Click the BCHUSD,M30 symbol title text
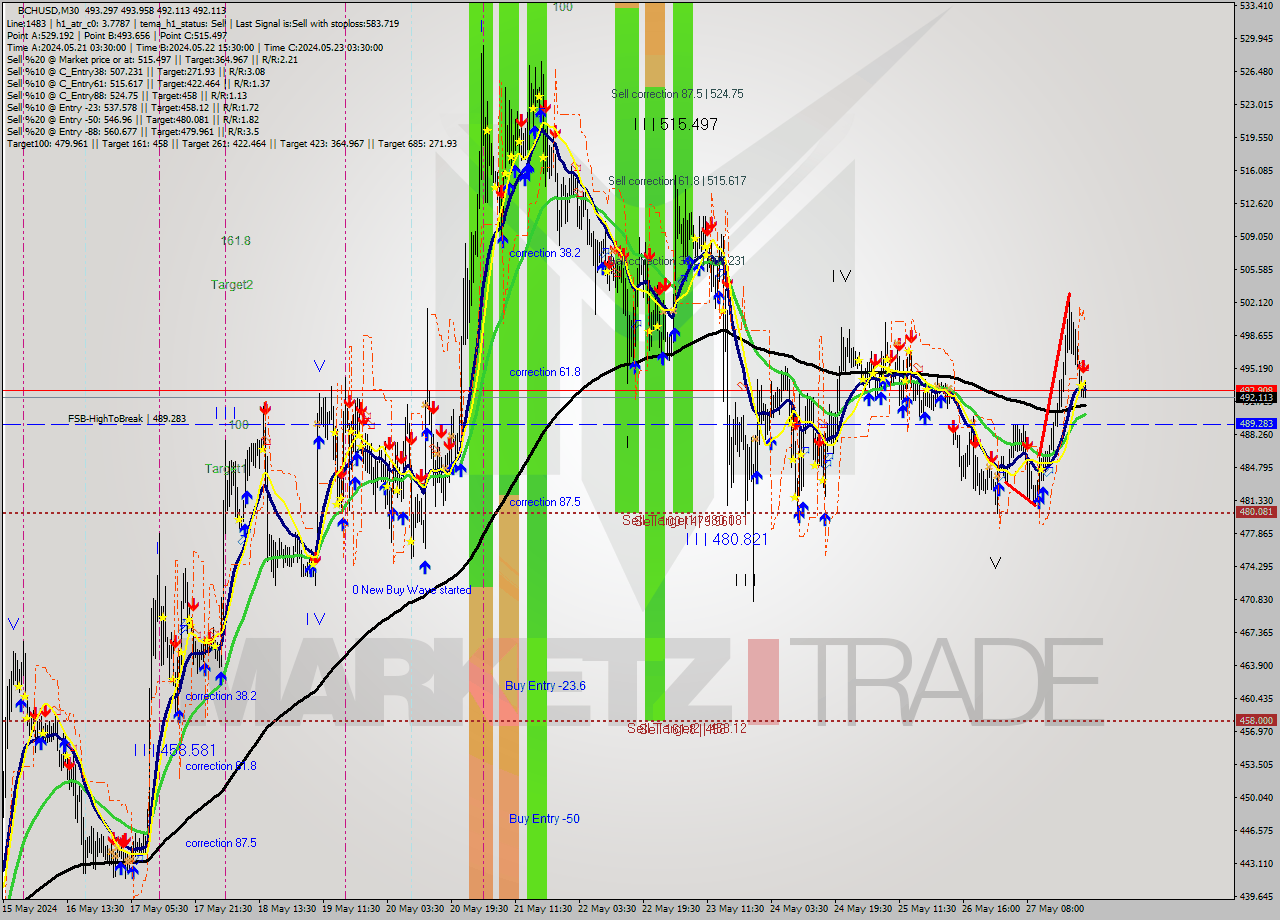 [x=49, y=10]
